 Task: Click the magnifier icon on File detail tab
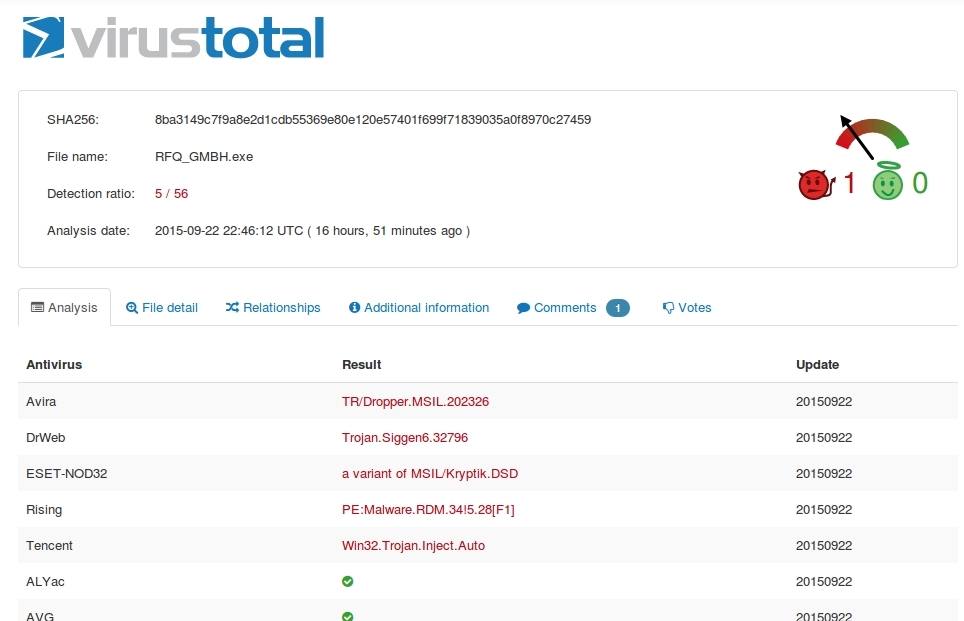[132, 307]
